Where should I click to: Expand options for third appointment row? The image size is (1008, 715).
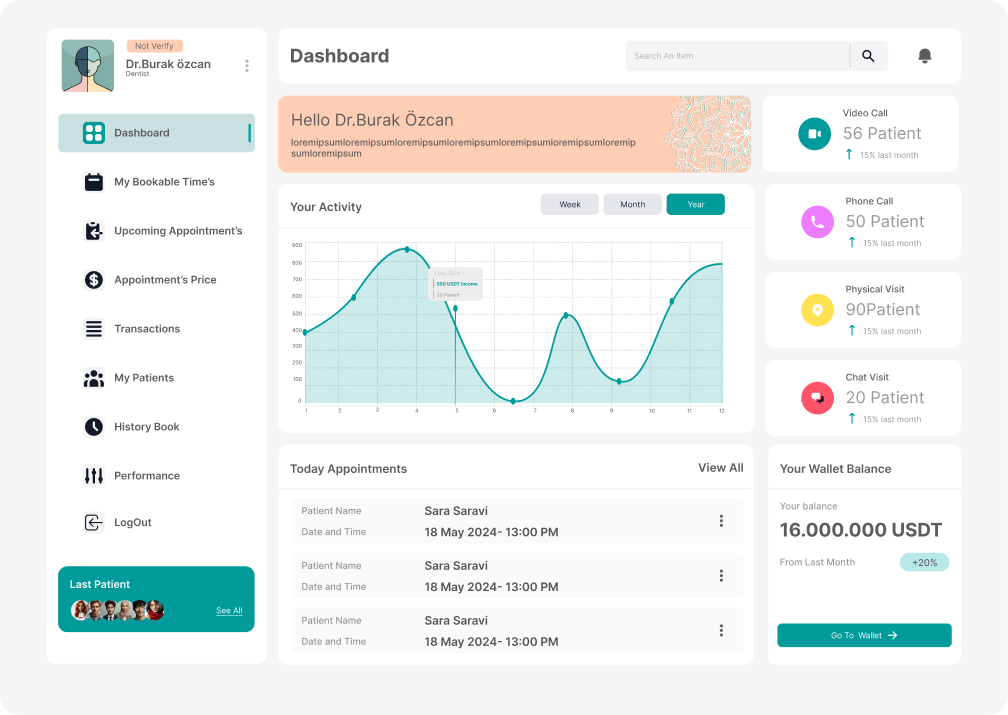pyautogui.click(x=721, y=630)
